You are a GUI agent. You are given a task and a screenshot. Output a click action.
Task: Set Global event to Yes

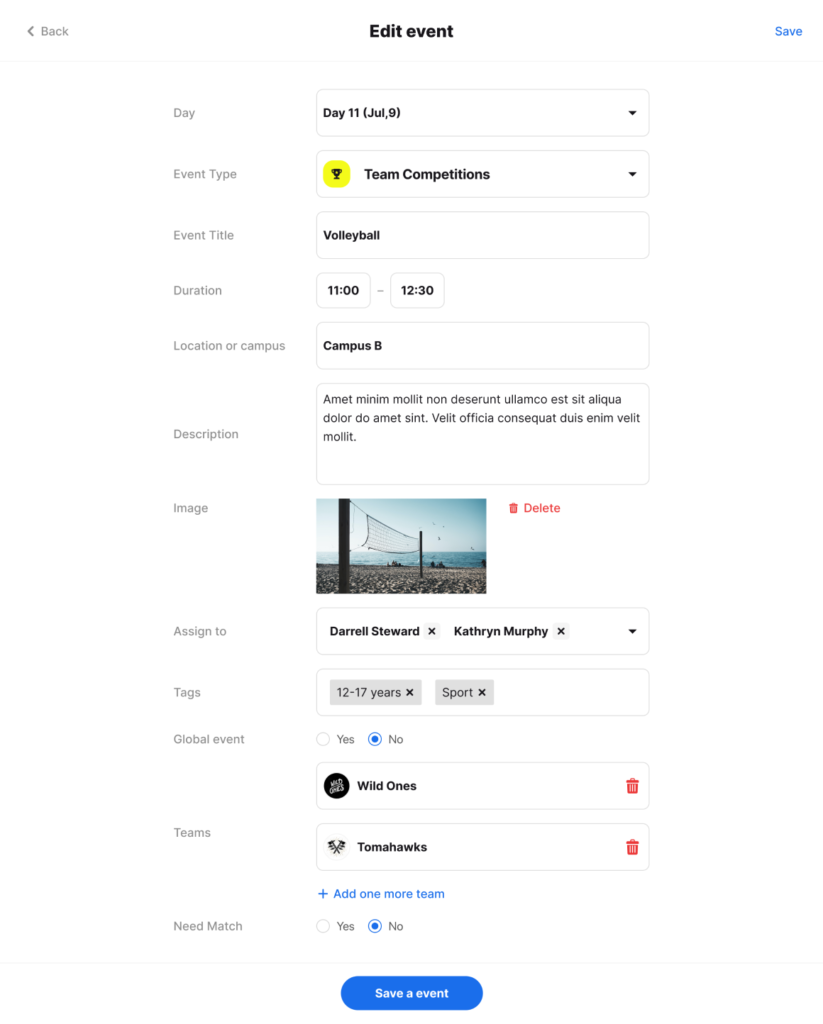(x=323, y=739)
